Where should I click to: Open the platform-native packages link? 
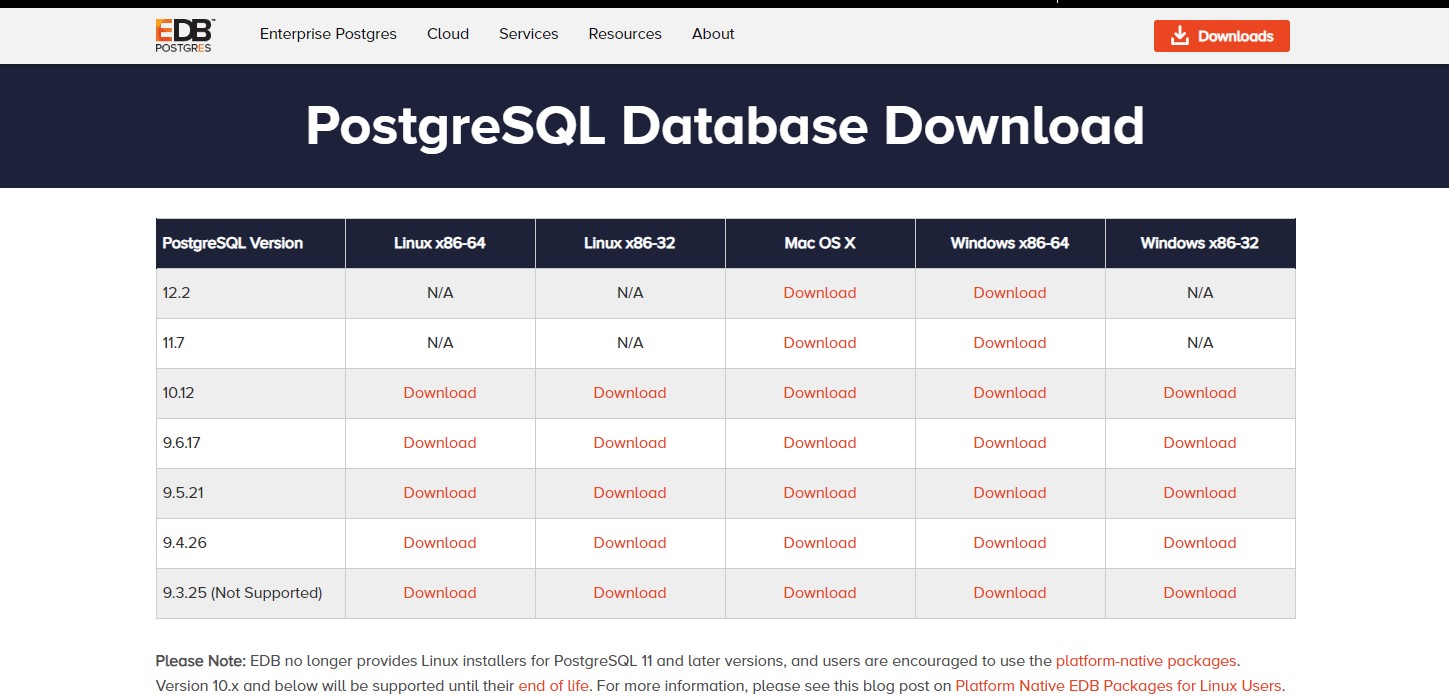click(1146, 660)
